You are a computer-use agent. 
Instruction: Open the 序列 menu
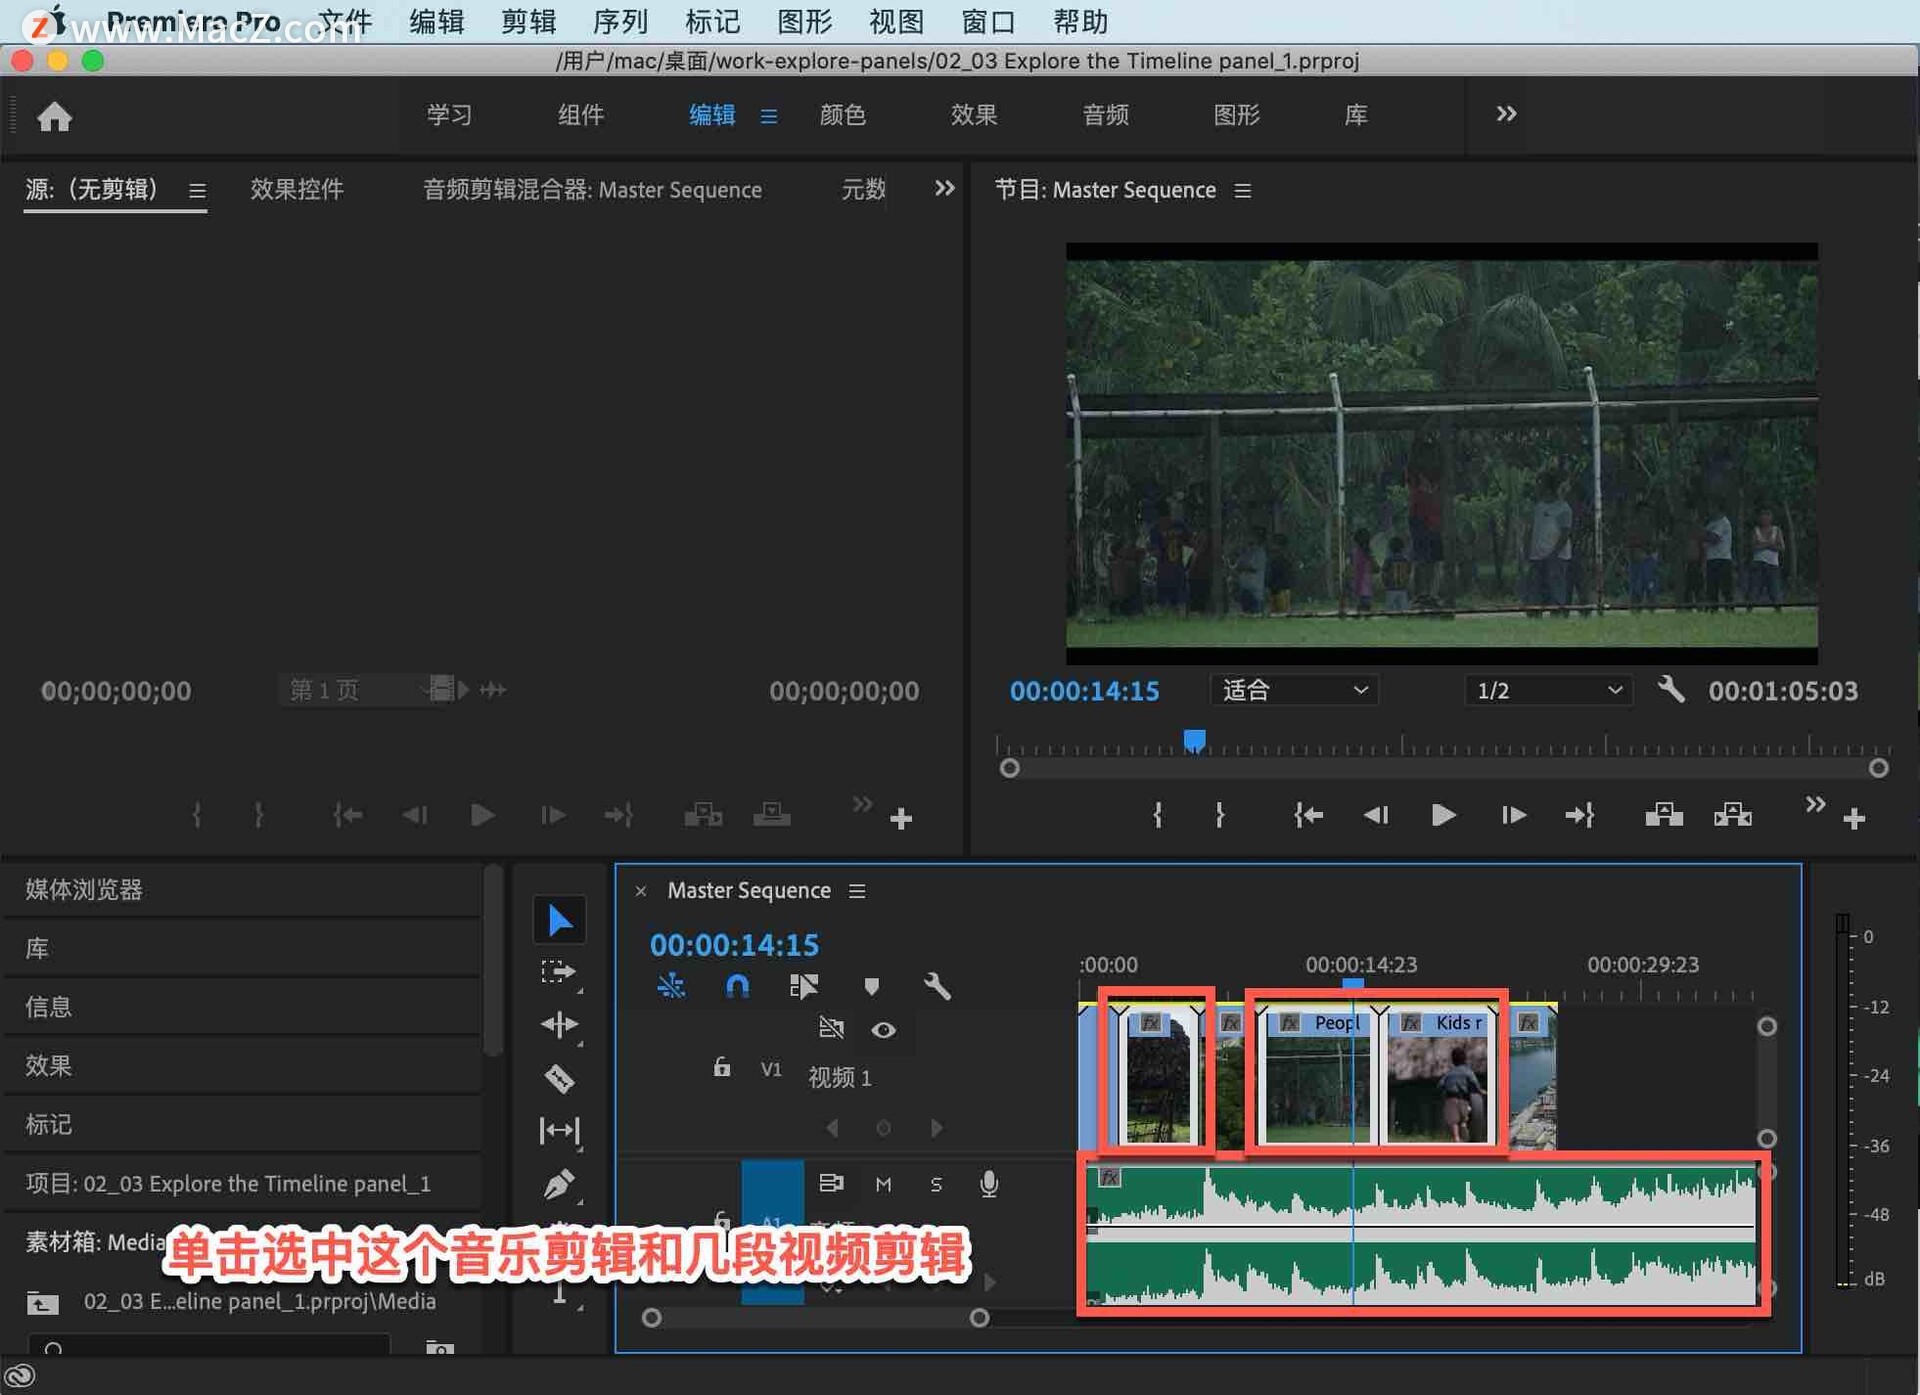[620, 21]
